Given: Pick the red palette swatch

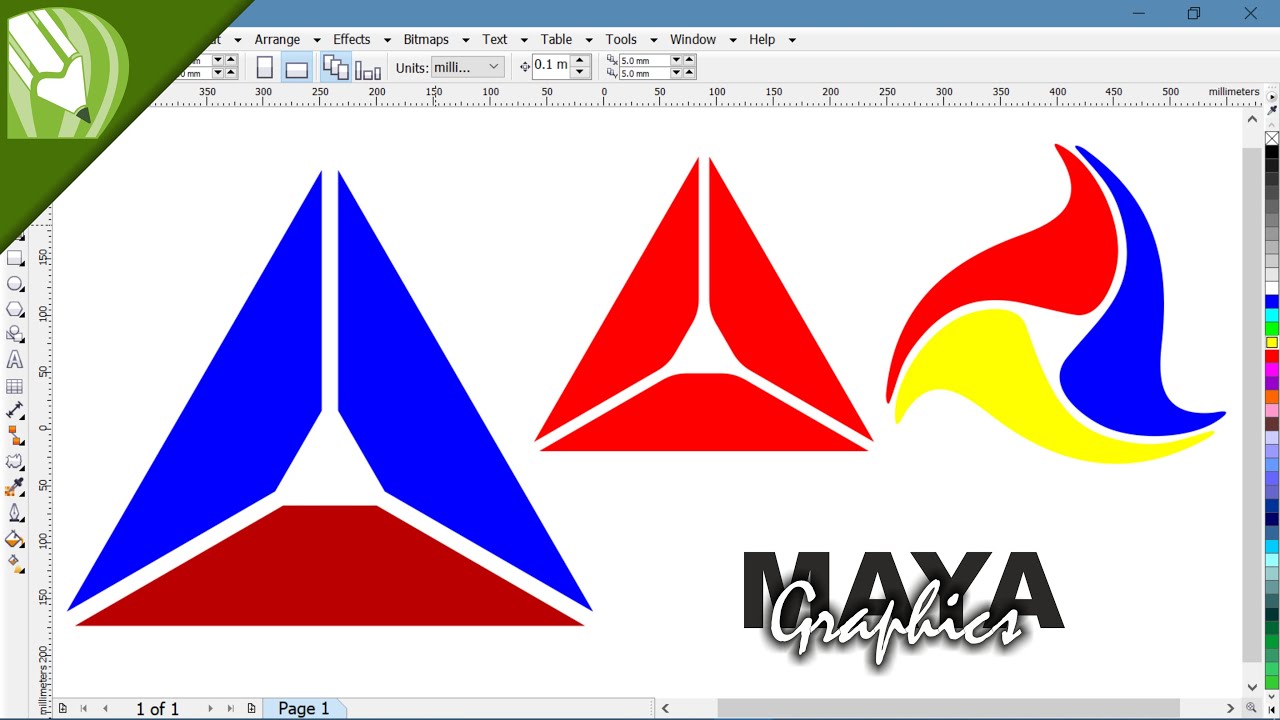Looking at the screenshot, I should pos(1272,356).
